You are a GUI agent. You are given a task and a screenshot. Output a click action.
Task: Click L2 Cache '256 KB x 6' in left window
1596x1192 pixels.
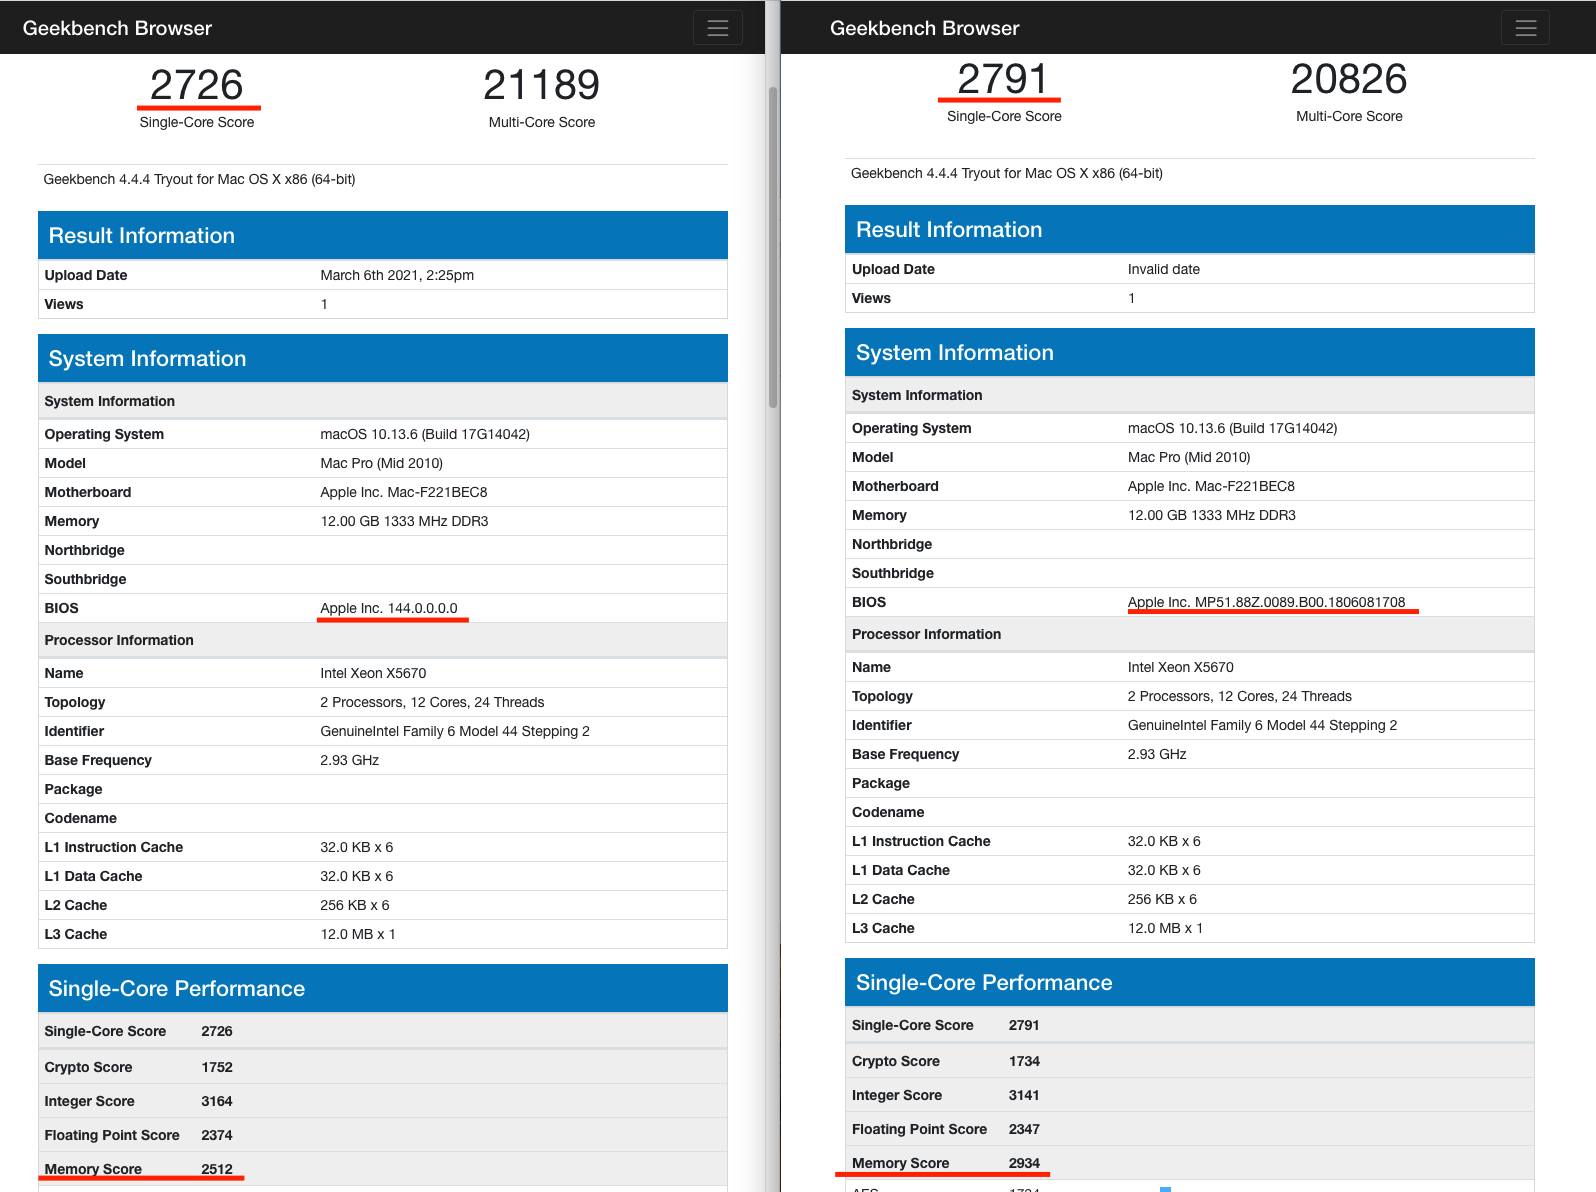(x=355, y=905)
